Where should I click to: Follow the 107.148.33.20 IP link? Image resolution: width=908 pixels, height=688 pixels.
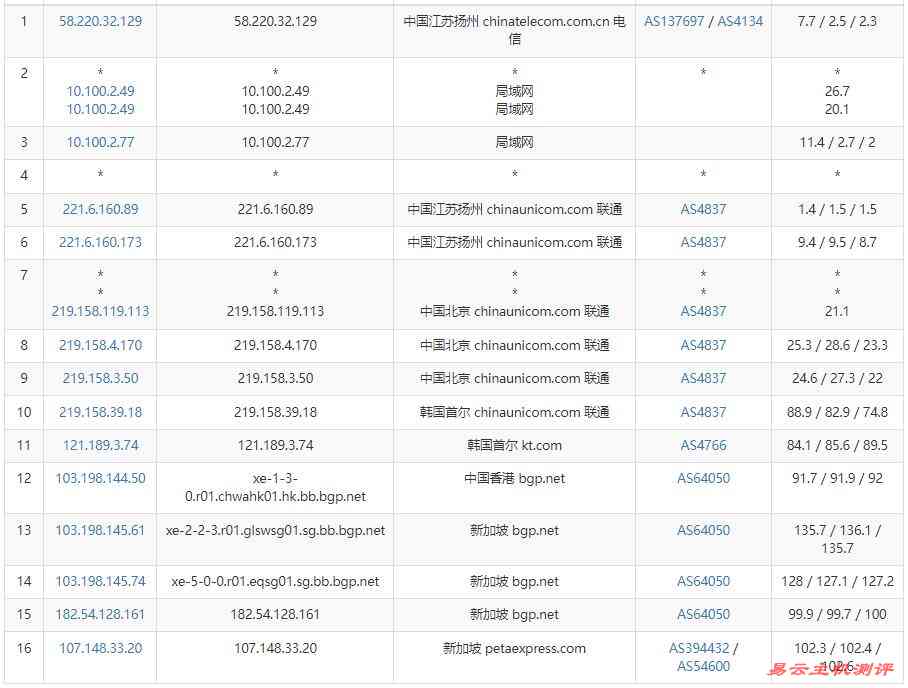tap(100, 649)
